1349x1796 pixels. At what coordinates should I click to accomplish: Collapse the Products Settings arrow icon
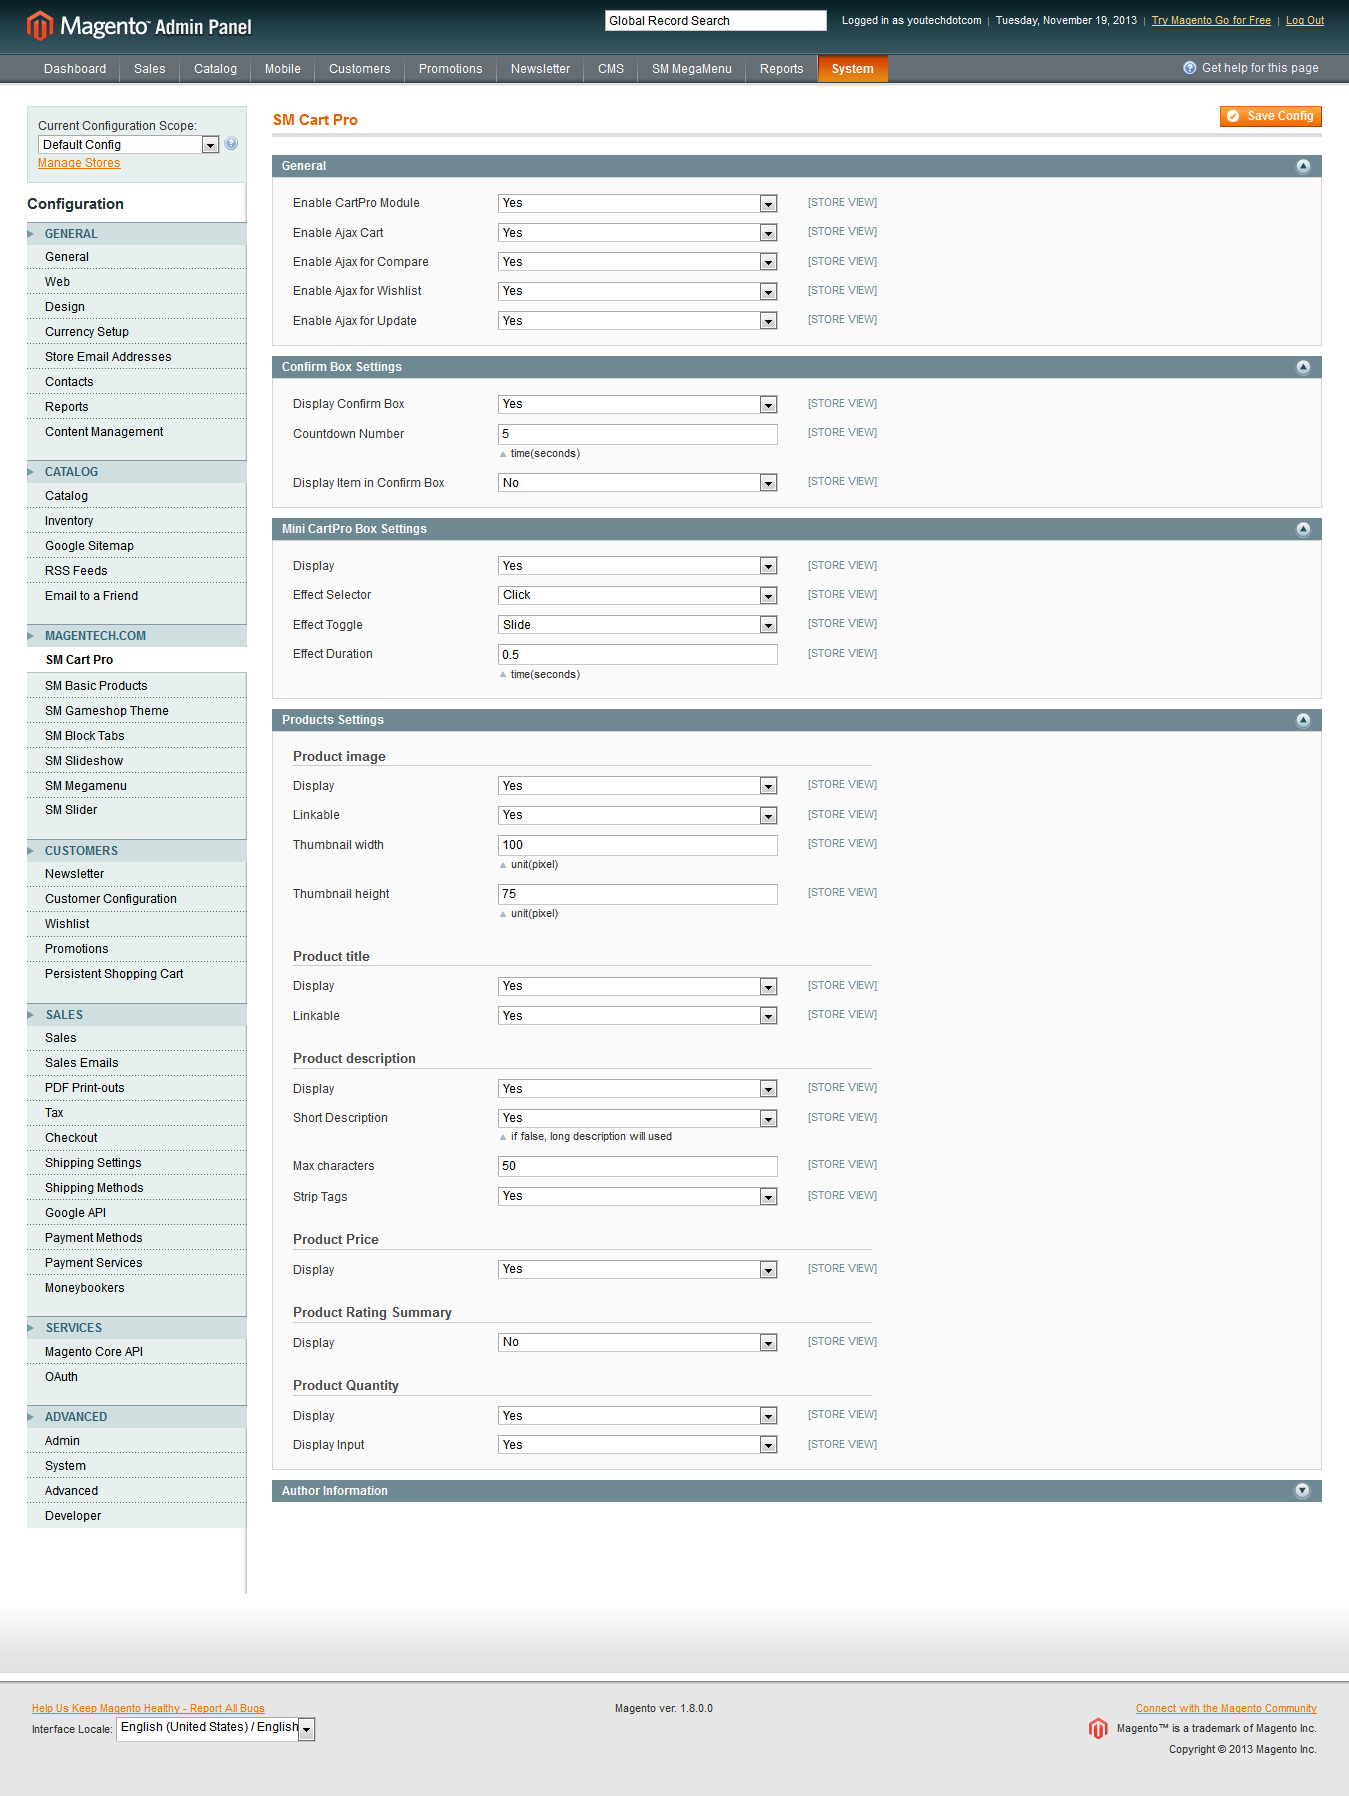(x=1303, y=720)
